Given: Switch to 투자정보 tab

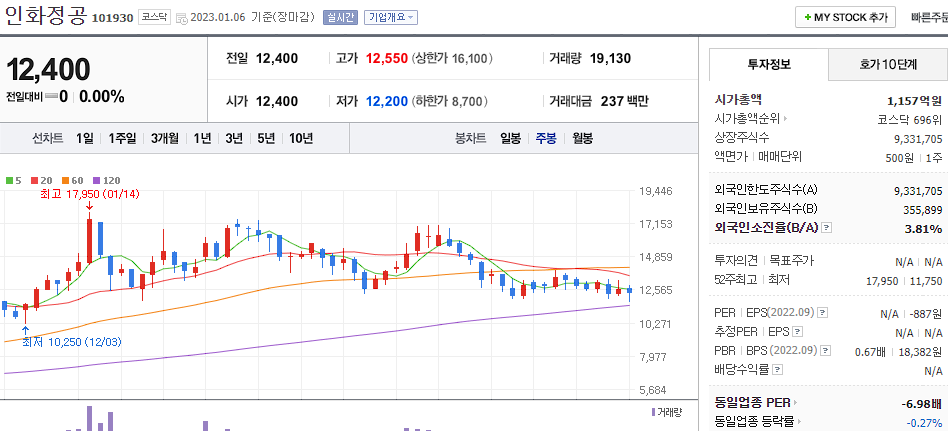Looking at the screenshot, I should click(x=769, y=65).
